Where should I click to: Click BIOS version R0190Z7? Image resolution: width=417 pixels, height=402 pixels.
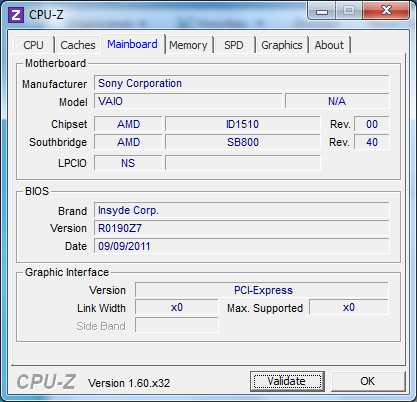242,228
